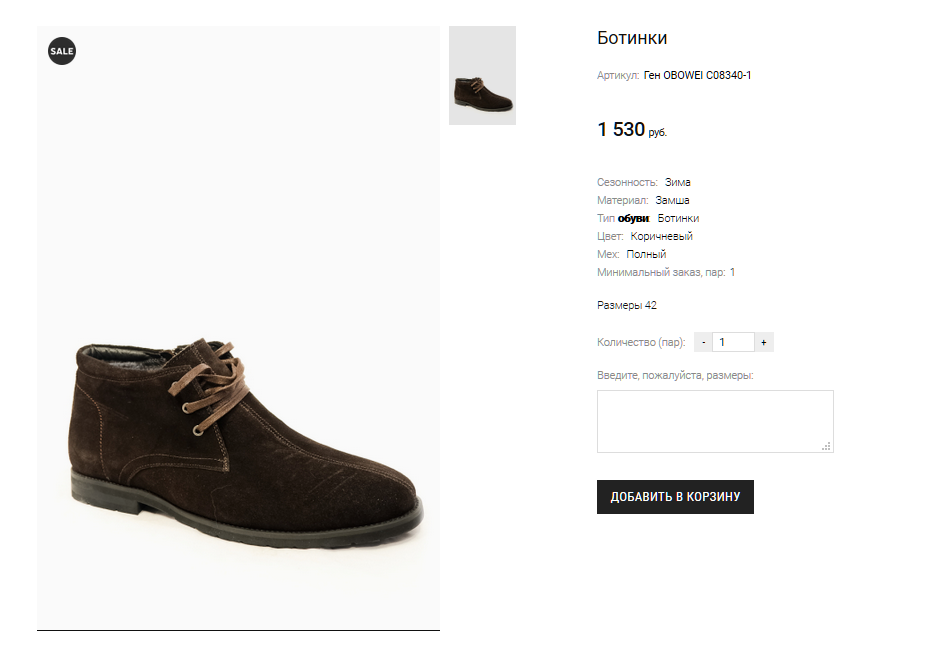927x664 pixels.
Task: Click the Размеры 42 text
Action: pos(627,305)
